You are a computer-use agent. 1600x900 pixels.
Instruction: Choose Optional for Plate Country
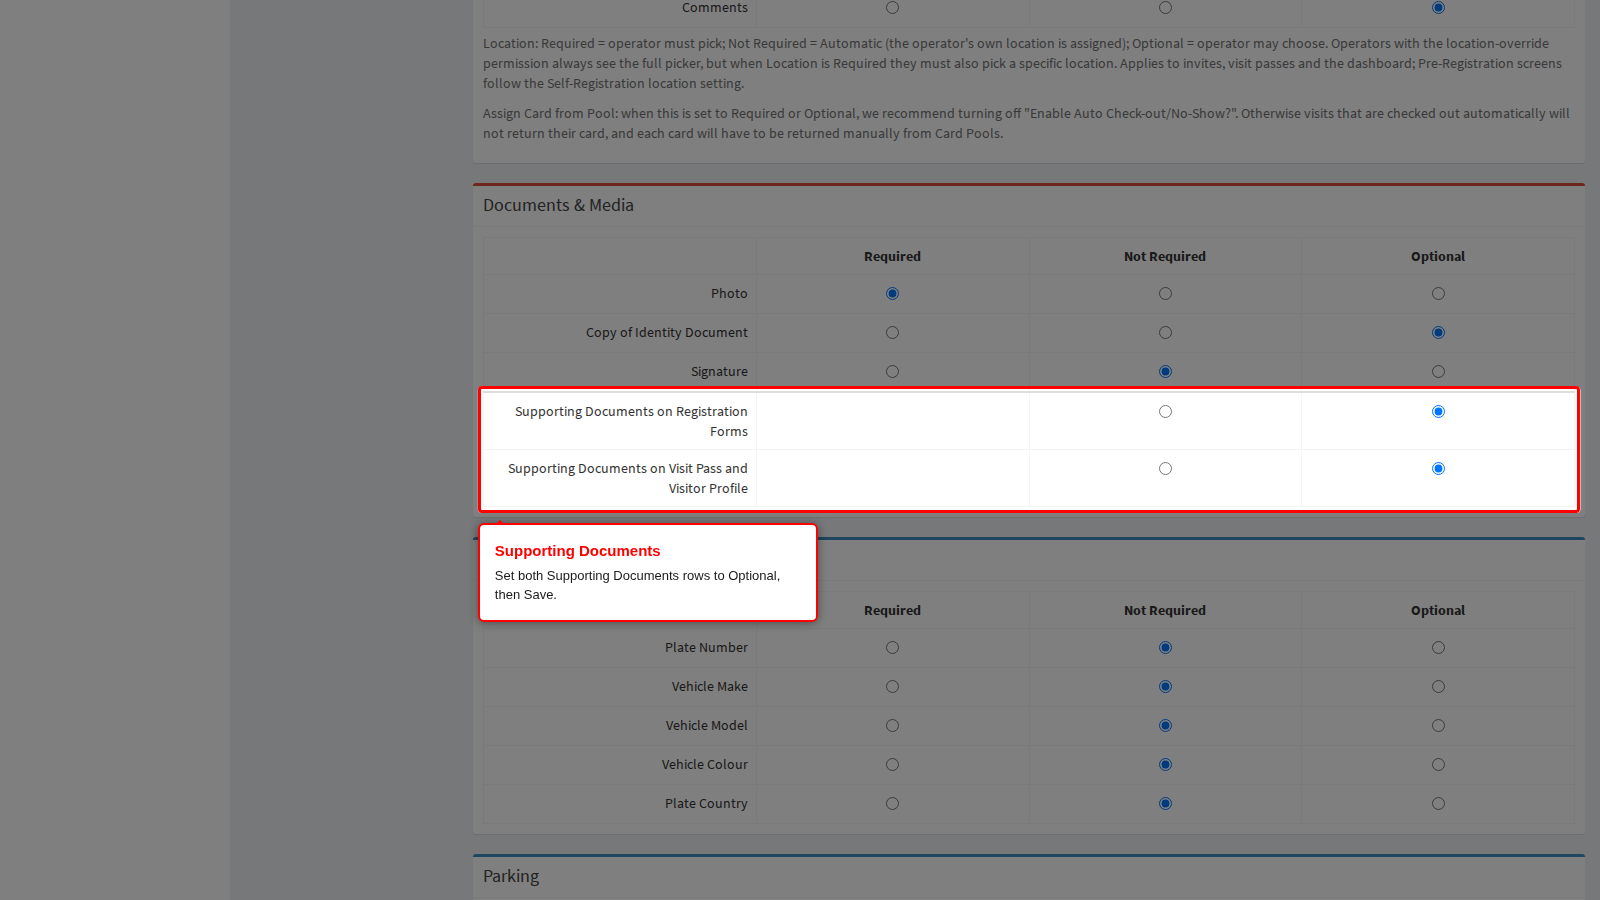point(1438,804)
